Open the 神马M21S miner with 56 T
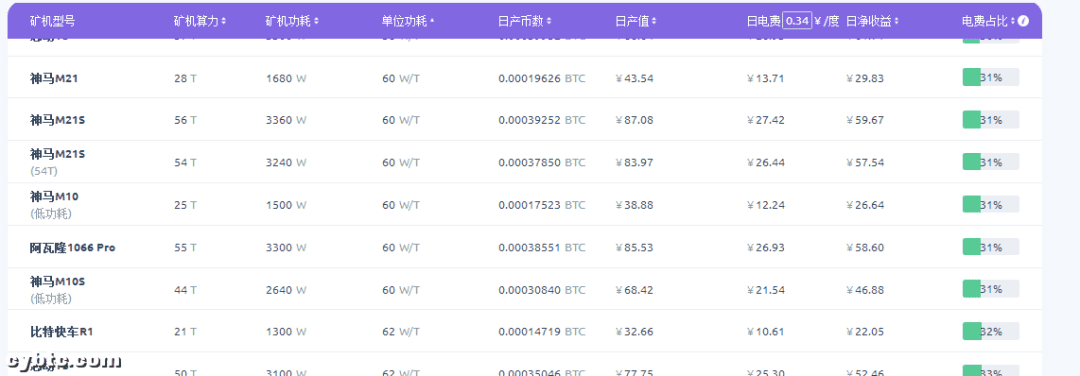This screenshot has width=1080, height=376. tap(57, 120)
